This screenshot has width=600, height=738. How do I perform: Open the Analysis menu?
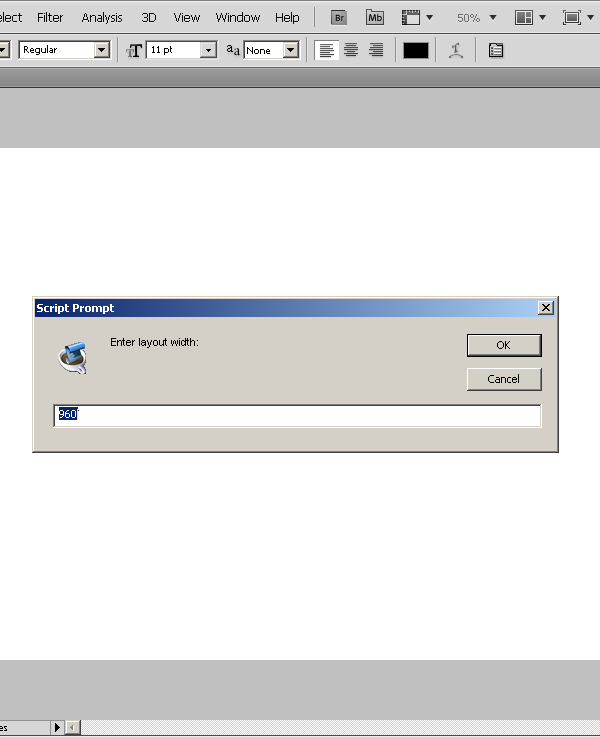[x=102, y=18]
